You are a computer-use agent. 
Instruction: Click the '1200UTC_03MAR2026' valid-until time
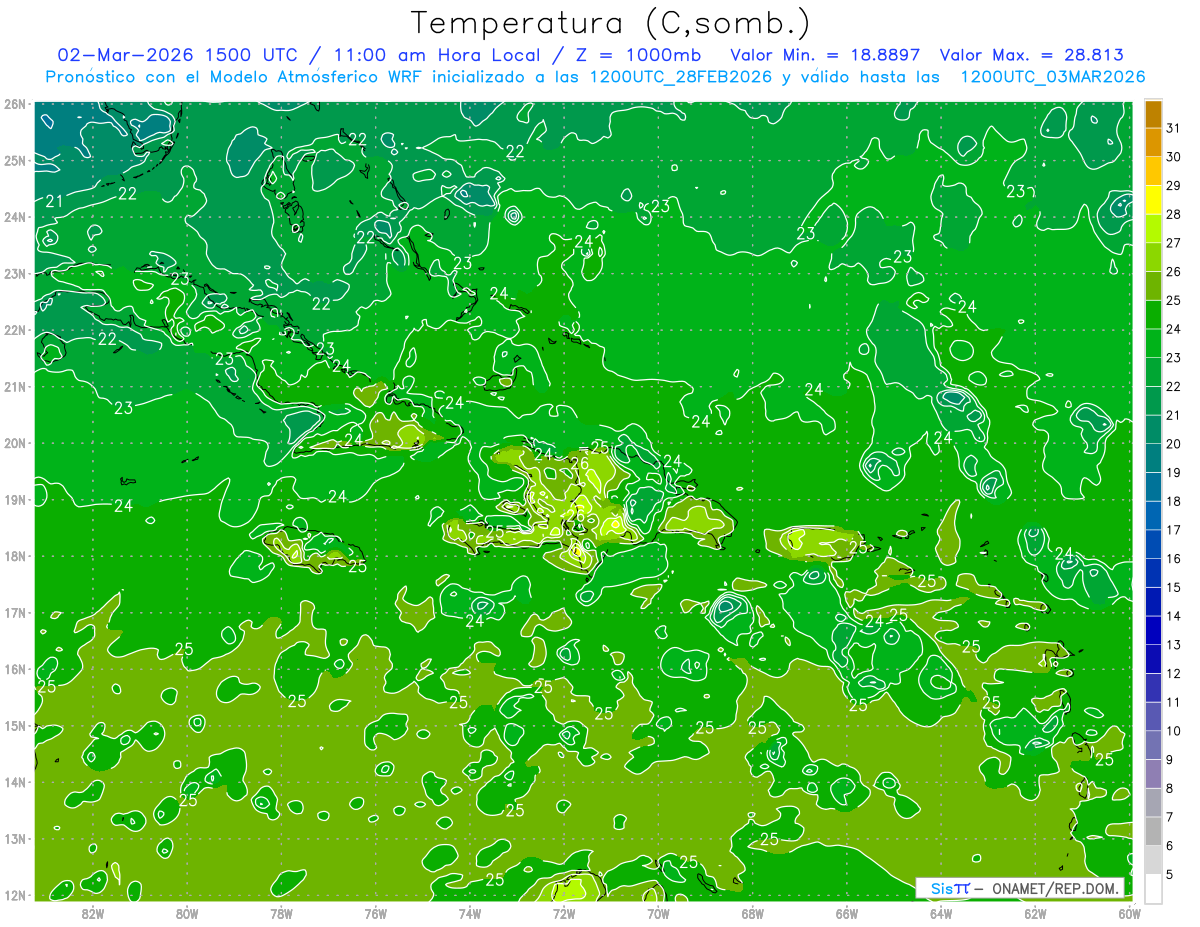coord(1052,77)
